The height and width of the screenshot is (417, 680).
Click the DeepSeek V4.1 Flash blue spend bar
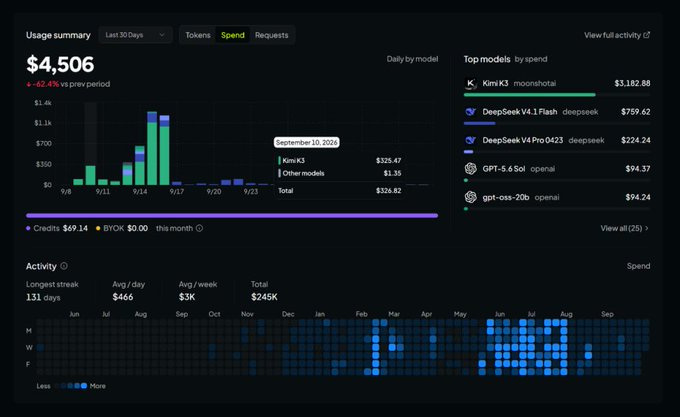point(479,123)
